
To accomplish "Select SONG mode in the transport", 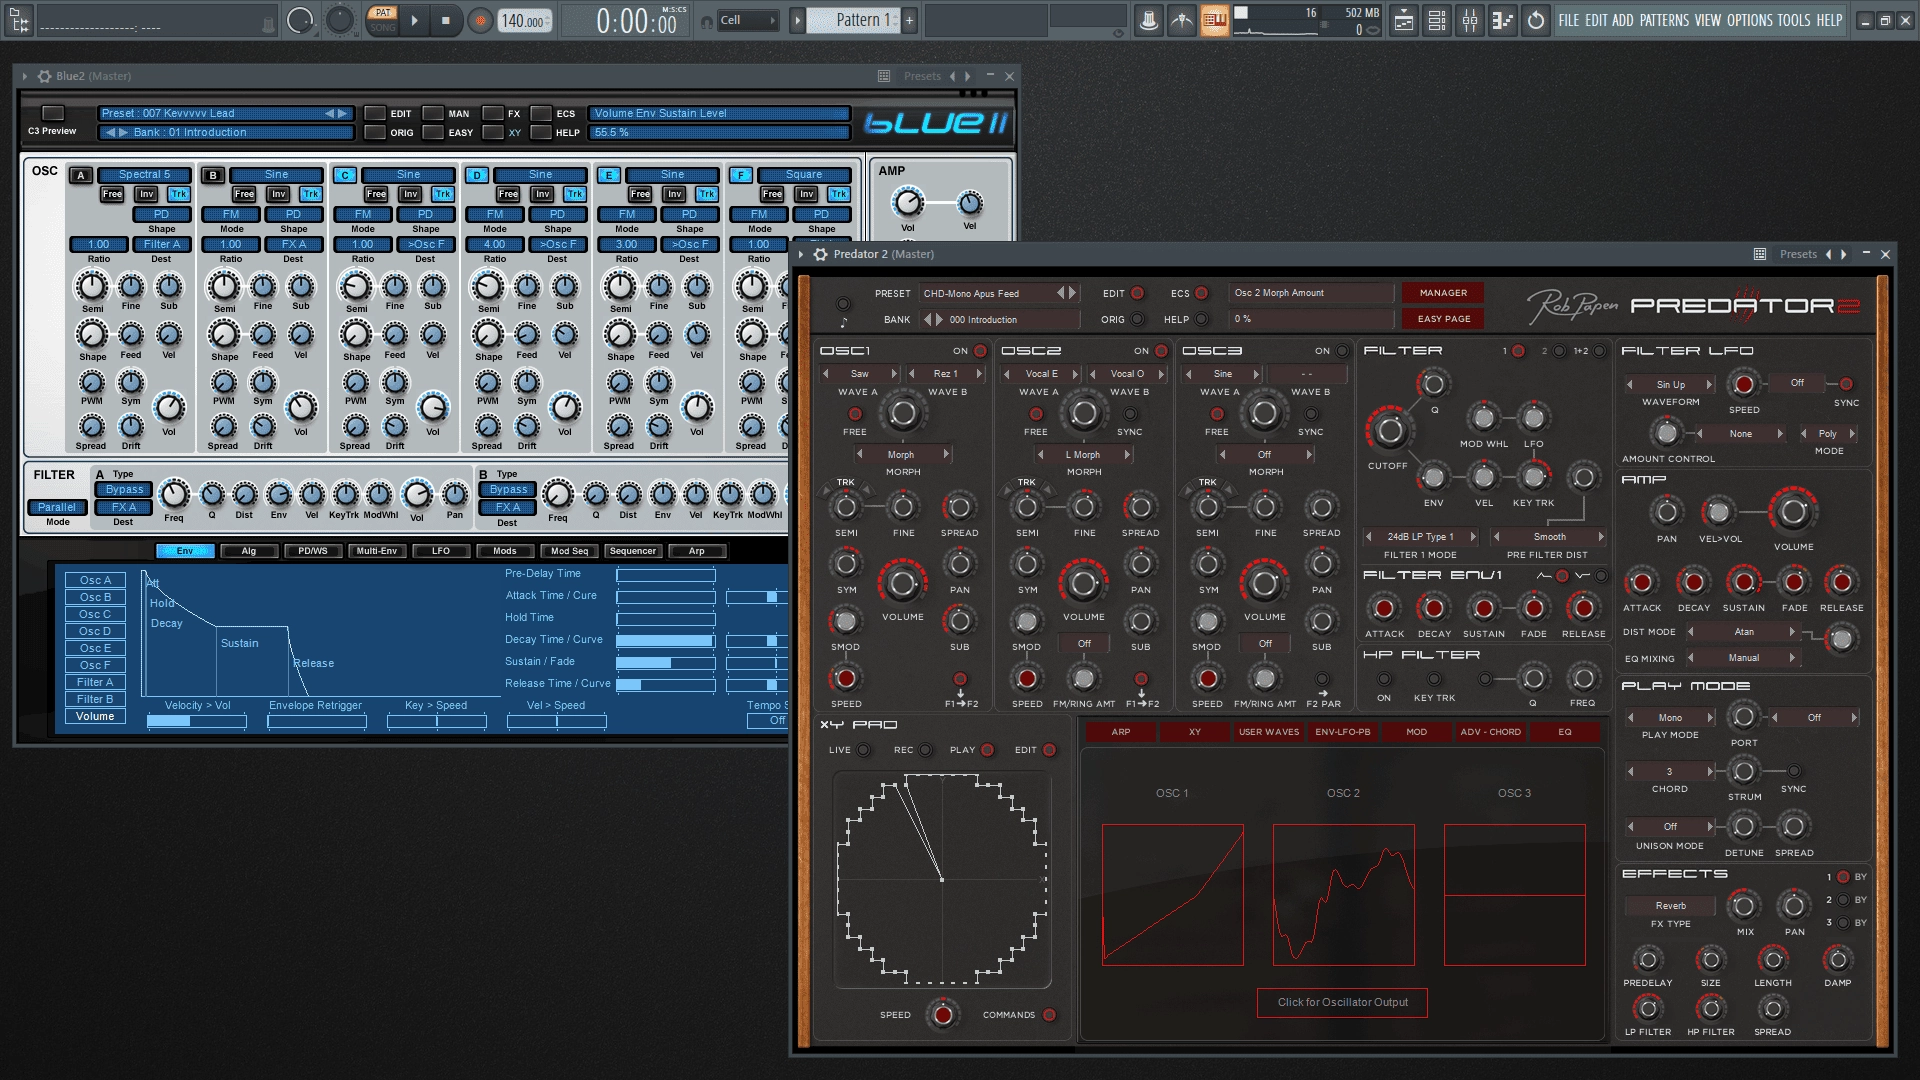I will click(383, 27).
